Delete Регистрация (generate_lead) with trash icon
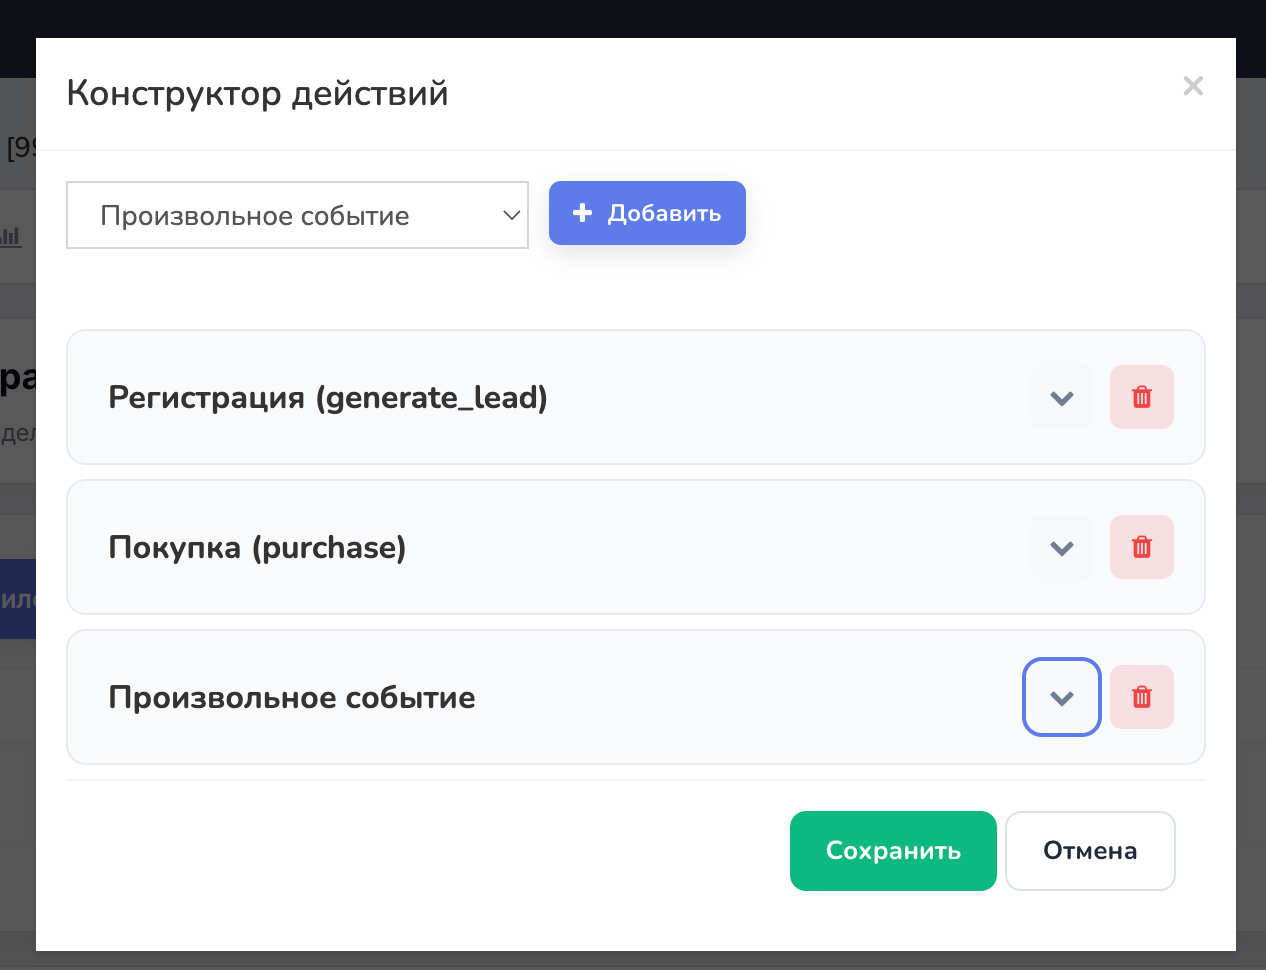This screenshot has width=1266, height=970. coord(1142,397)
